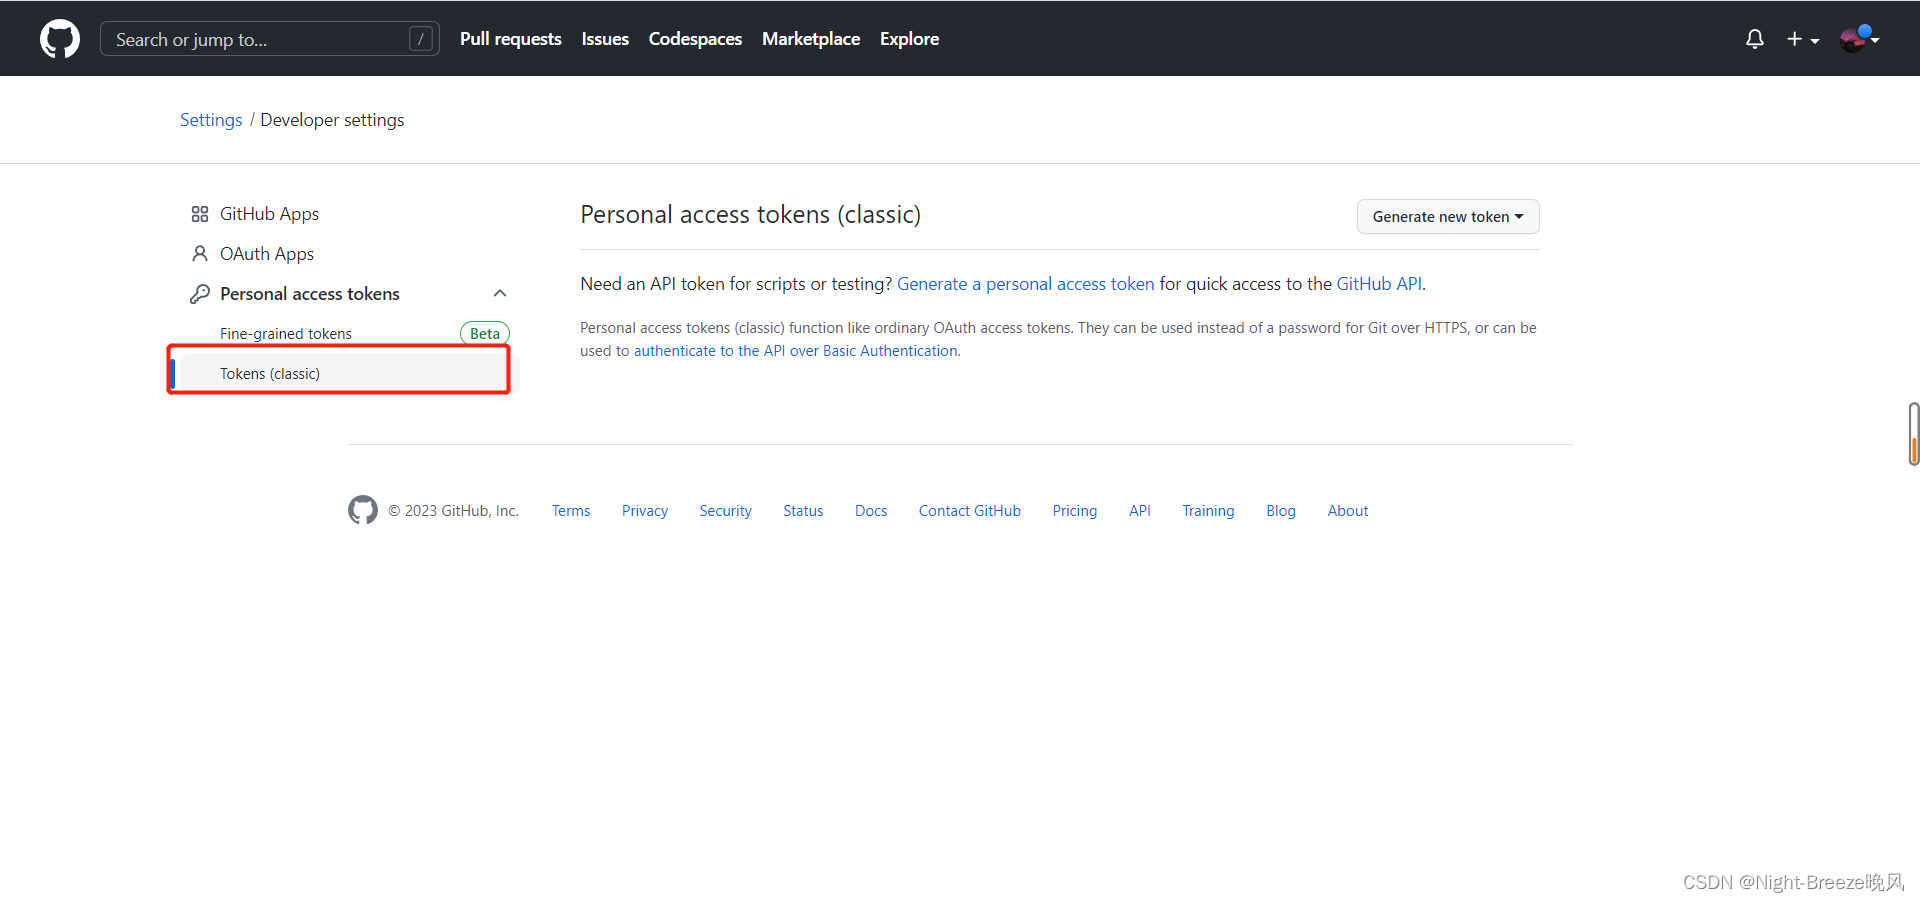Click the slash shortcut icon in the search box
Screen dimensions: 1920x902
(421, 39)
